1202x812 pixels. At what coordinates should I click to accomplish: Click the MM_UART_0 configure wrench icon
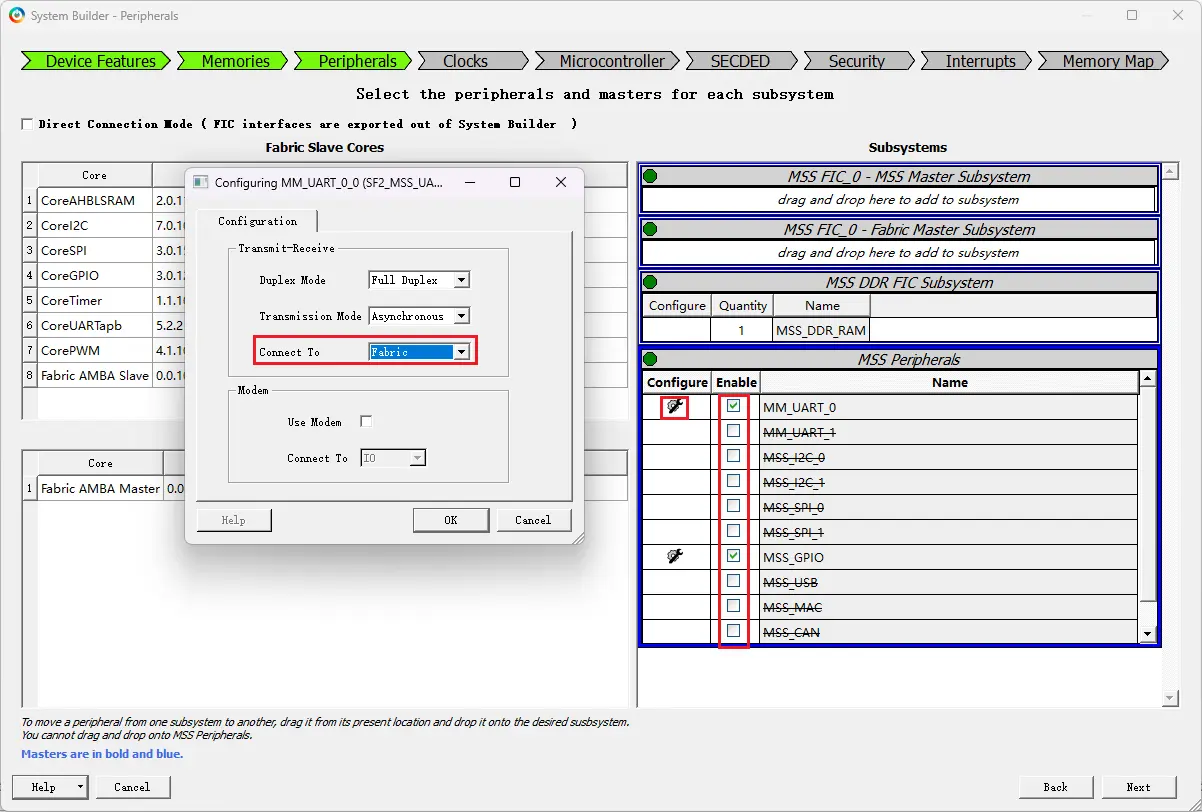coord(676,407)
